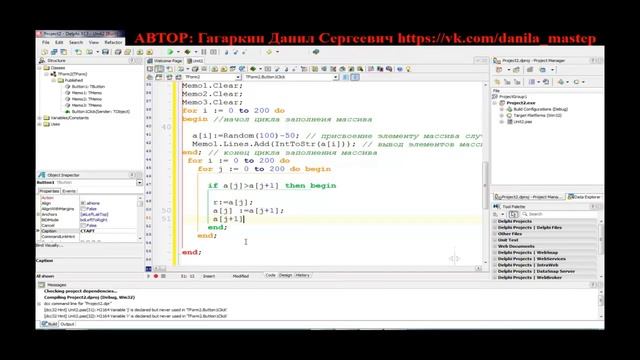640x360 pixels.
Task: Click the green Run arrow in the toolbar
Action: click(x=170, y=52)
